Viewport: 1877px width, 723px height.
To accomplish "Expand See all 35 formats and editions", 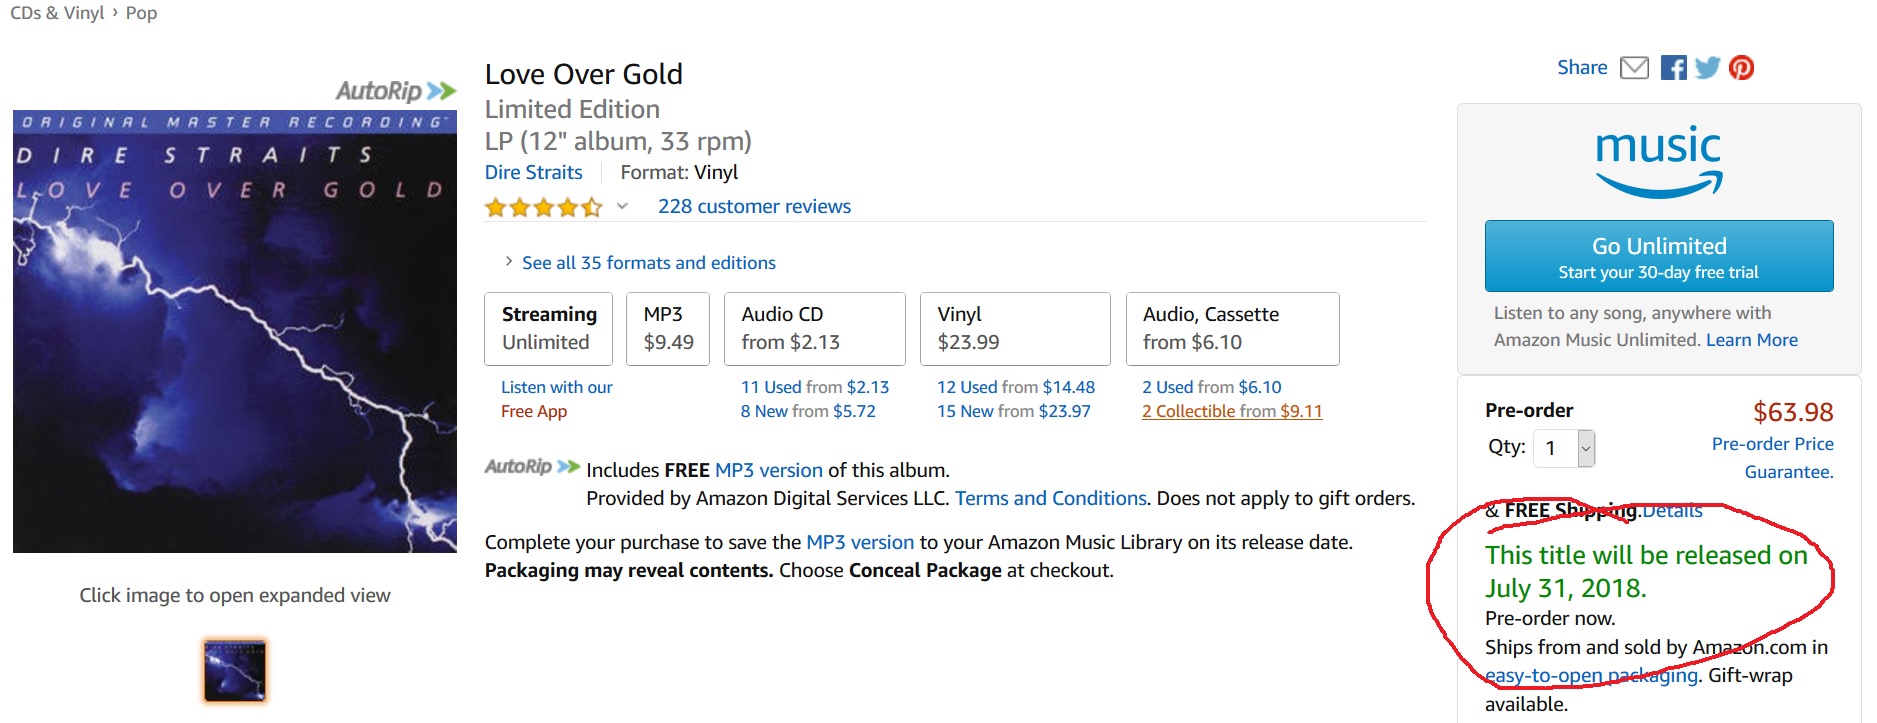I will tap(647, 263).
